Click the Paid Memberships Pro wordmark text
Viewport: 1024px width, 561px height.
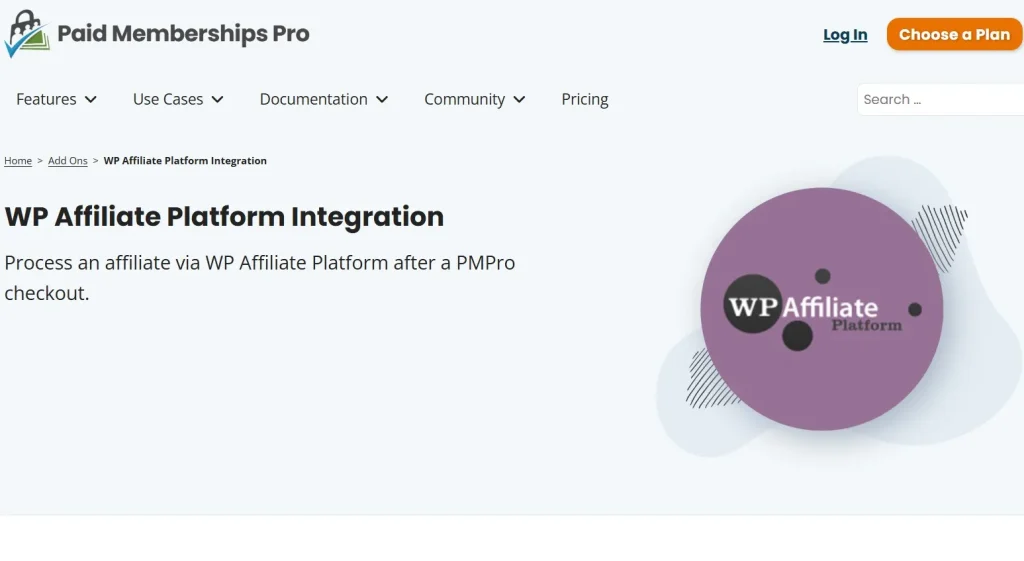(x=183, y=34)
